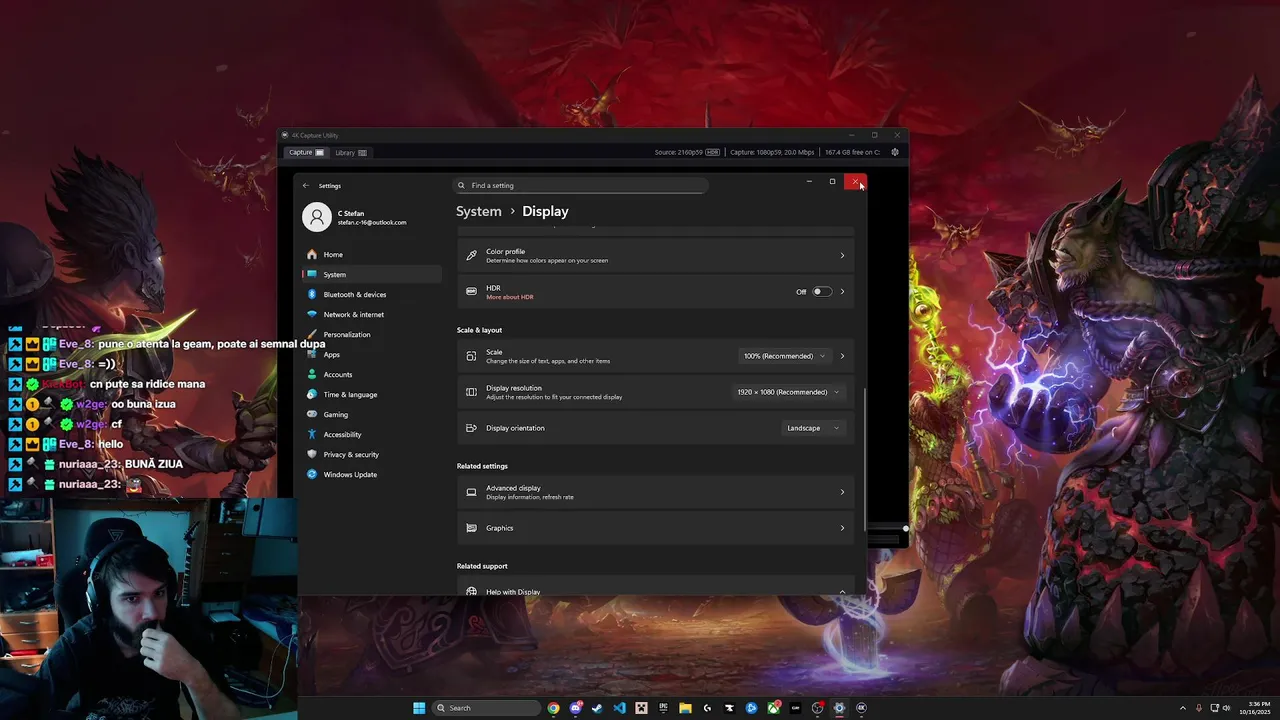1280x720 pixels.
Task: Select System in Settings sidebar
Action: (x=370, y=274)
